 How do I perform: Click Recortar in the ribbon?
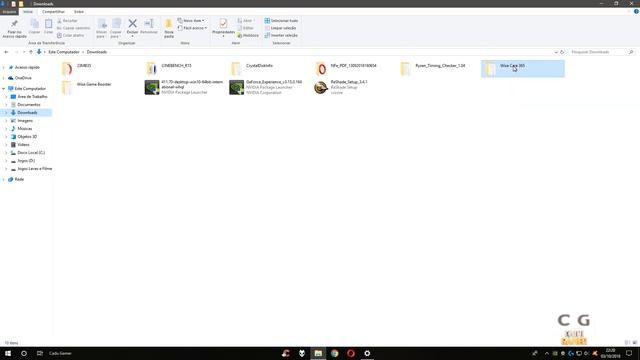pyautogui.click(x=67, y=20)
